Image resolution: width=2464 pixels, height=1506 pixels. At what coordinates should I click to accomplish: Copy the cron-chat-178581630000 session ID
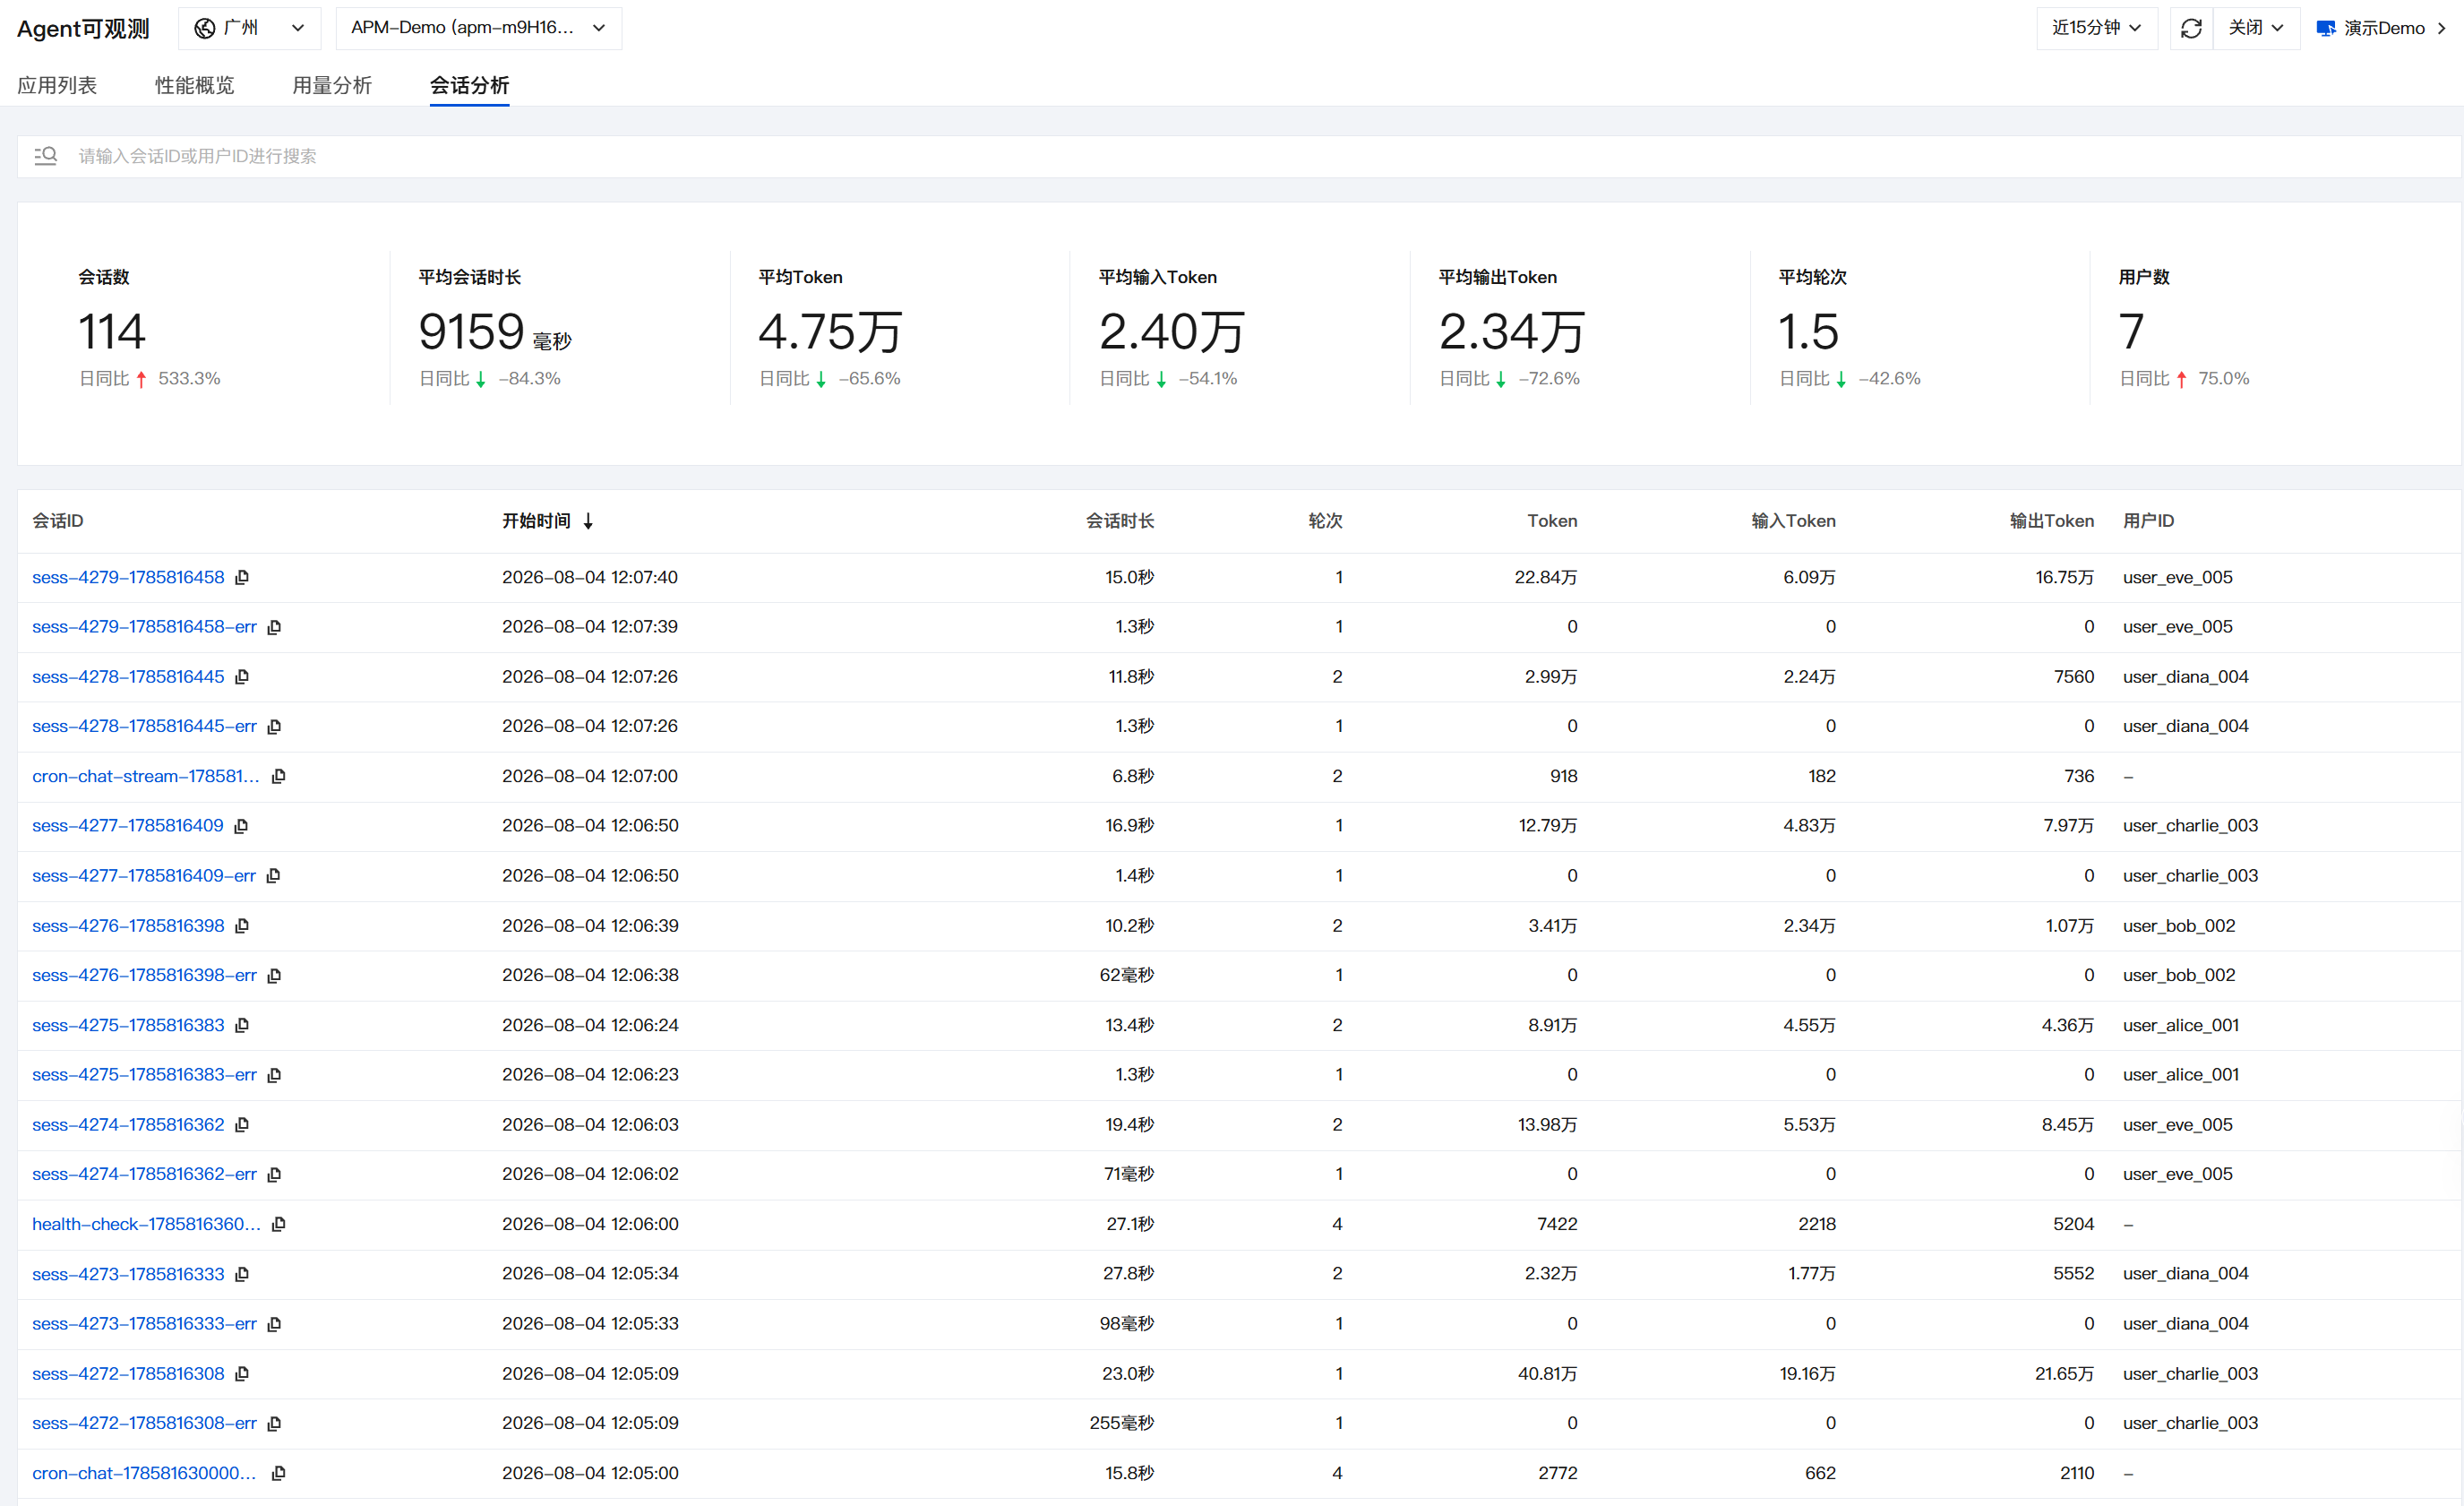tap(279, 1473)
